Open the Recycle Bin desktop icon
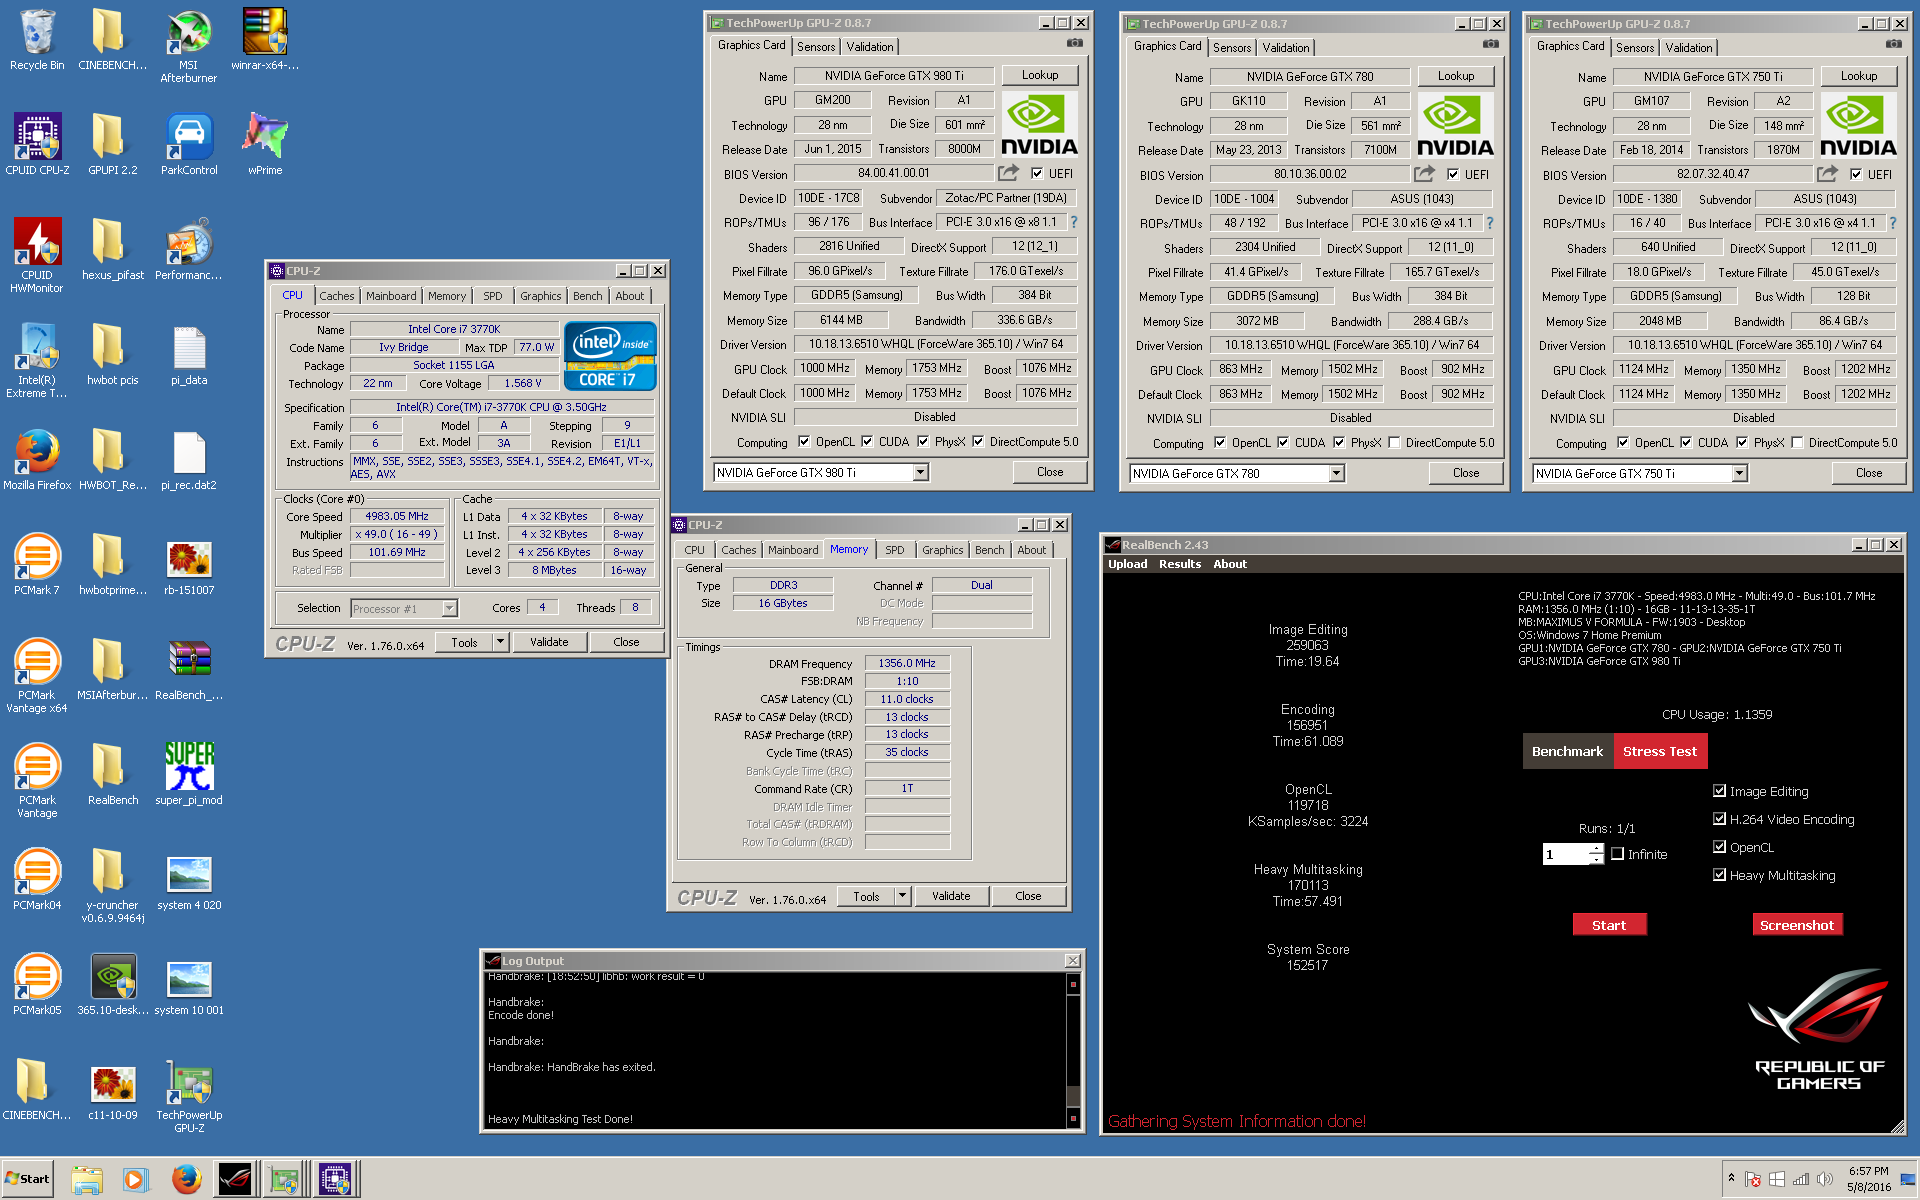Image resolution: width=1920 pixels, height=1200 pixels. click(x=37, y=40)
